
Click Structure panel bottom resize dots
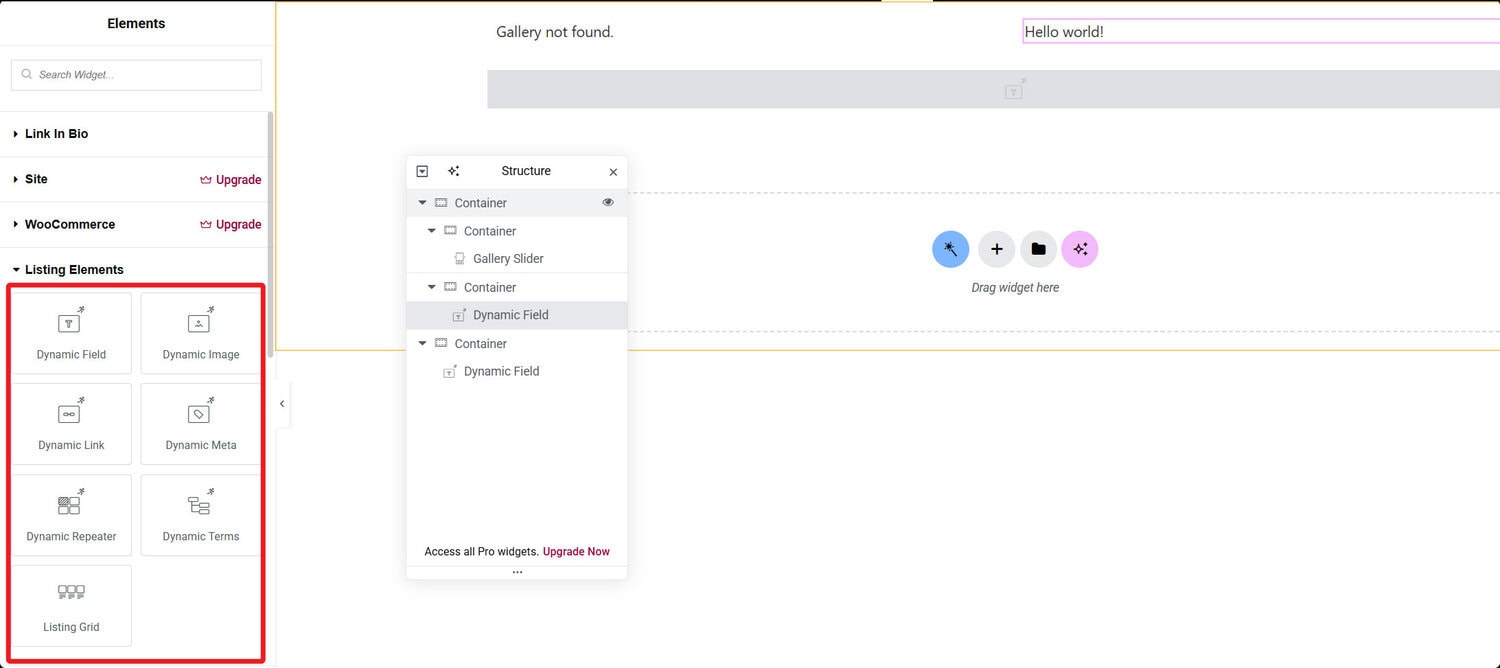[x=517, y=573]
